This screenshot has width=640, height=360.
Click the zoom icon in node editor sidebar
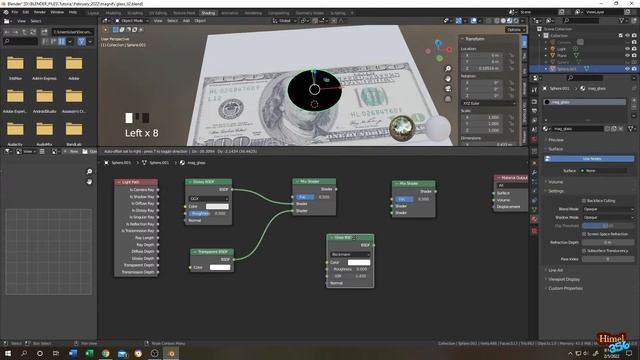point(89,171)
